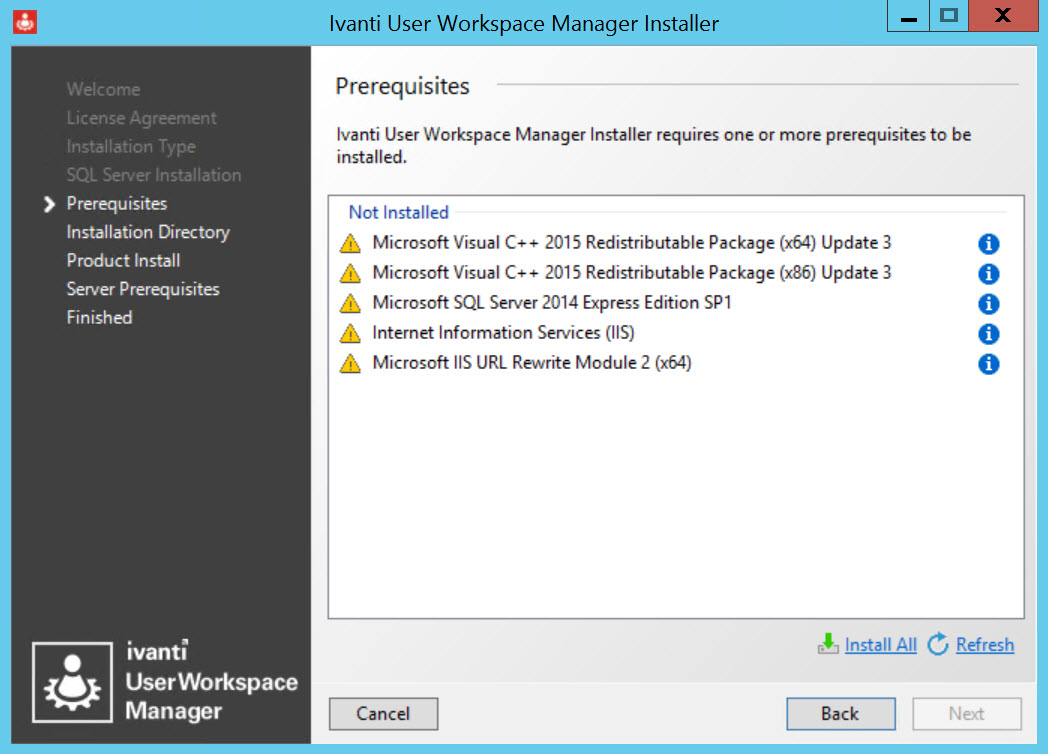Click warning icon beside Visual C++ x64

[x=350, y=243]
